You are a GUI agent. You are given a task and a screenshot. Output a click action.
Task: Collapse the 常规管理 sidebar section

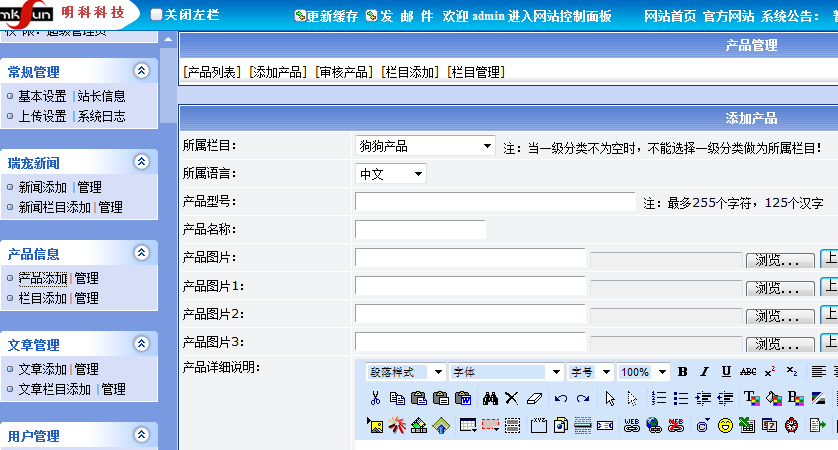coord(142,71)
